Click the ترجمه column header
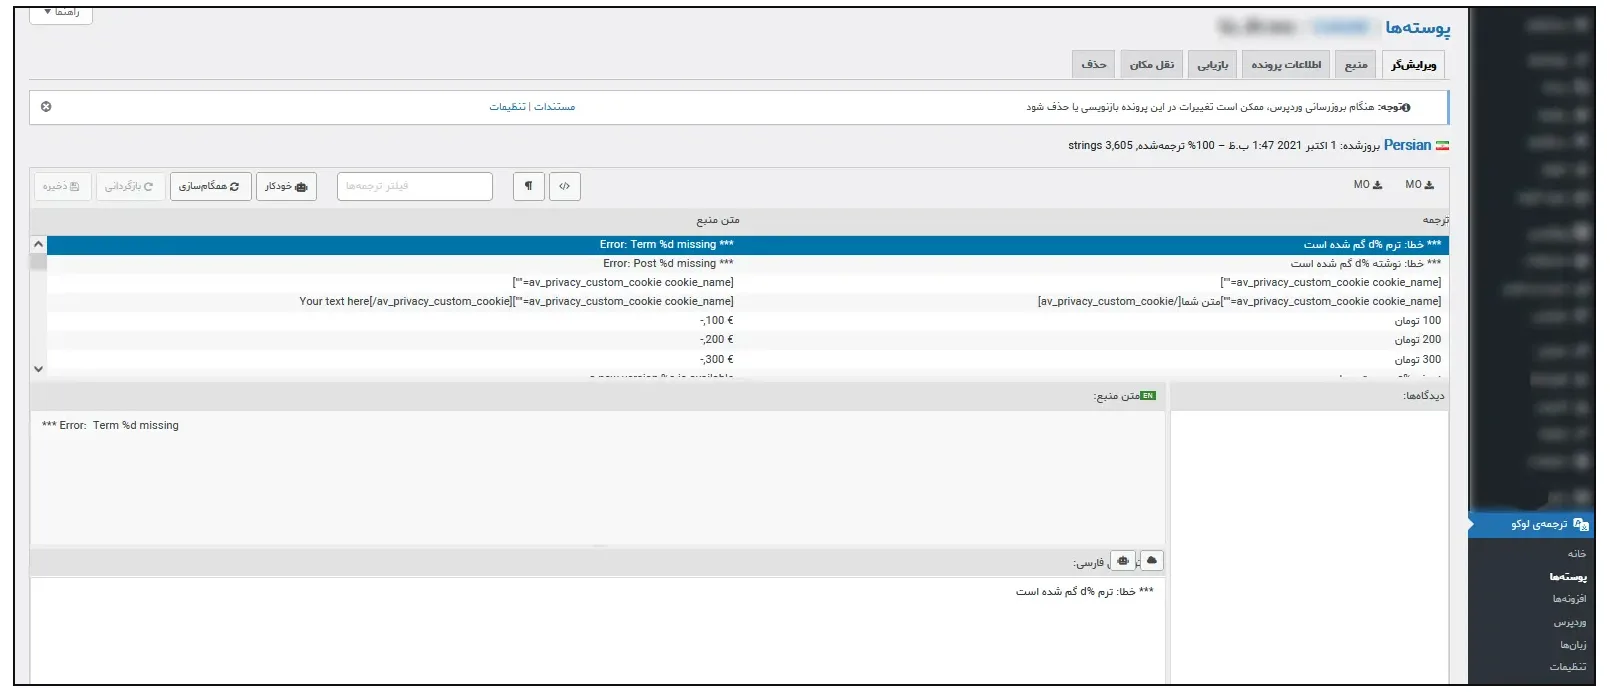 click(1435, 220)
